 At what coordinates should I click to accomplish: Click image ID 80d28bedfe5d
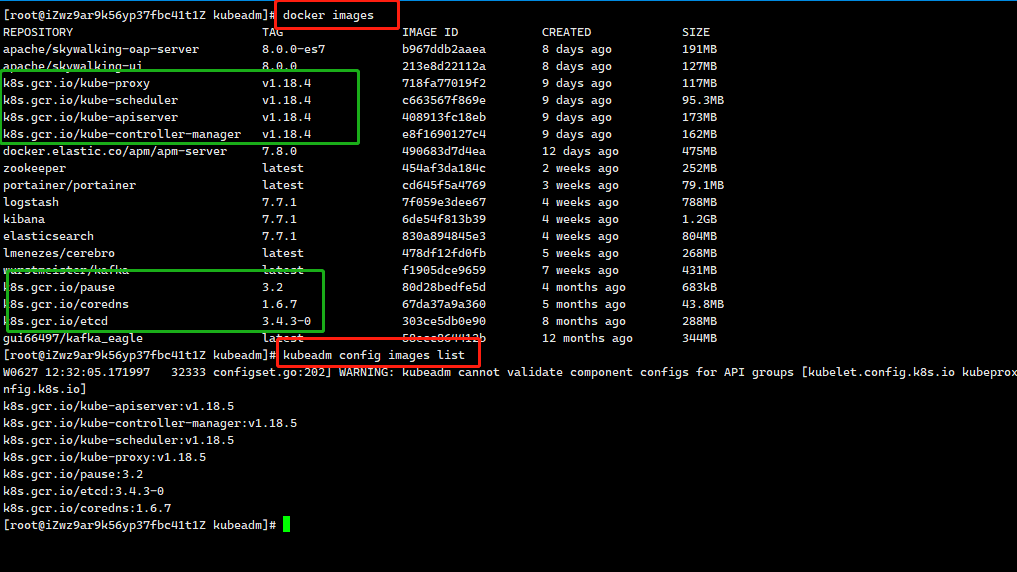444,287
